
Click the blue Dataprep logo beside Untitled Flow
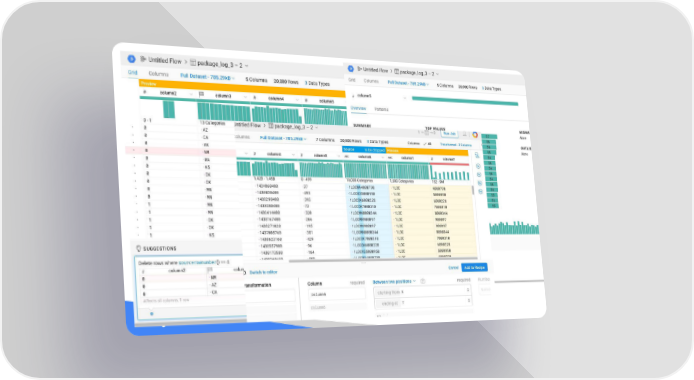(131, 58)
